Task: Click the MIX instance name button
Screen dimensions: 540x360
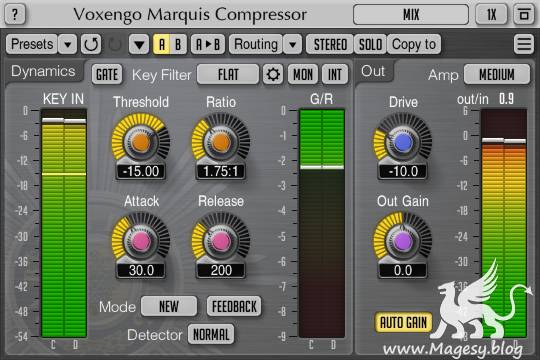Action: (x=411, y=14)
